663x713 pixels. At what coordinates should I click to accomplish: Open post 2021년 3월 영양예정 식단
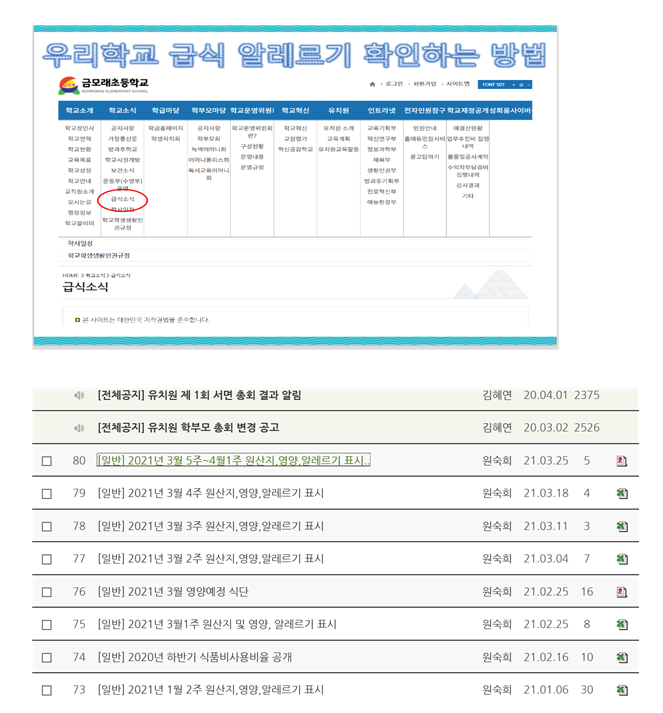point(173,592)
